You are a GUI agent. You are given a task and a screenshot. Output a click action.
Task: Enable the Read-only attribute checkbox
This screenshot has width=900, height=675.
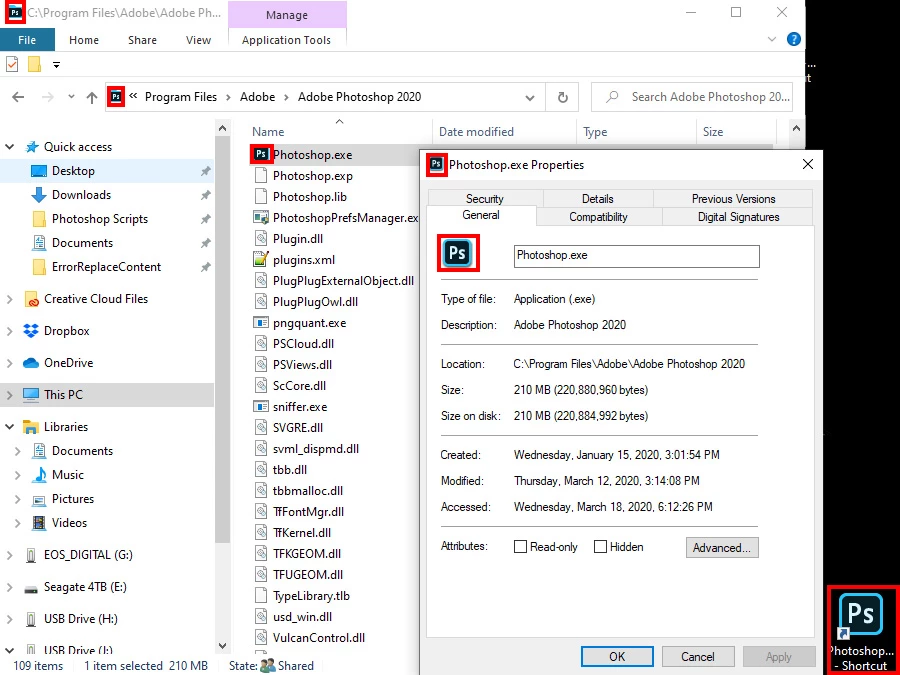(x=520, y=546)
